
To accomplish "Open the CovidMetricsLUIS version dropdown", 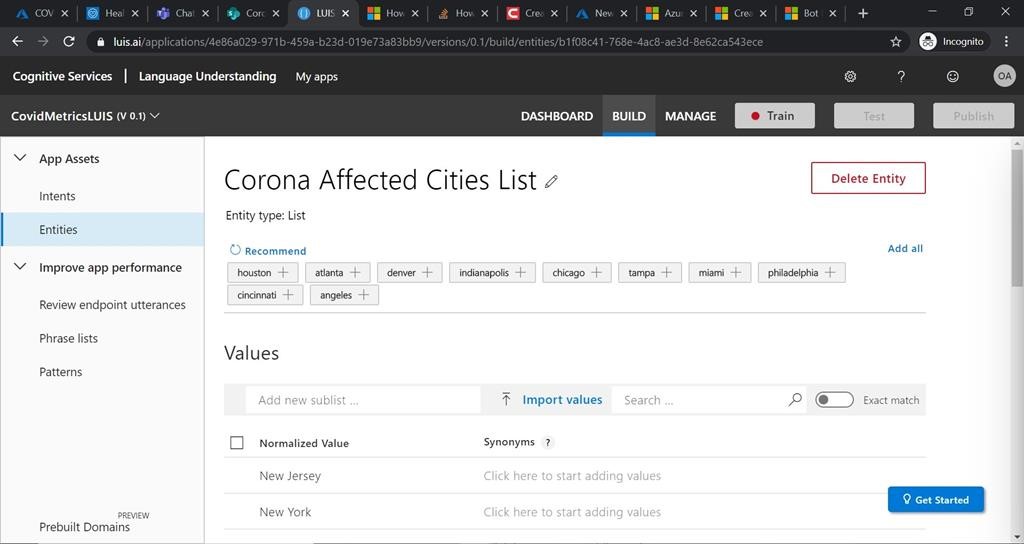I will click(x=155, y=116).
